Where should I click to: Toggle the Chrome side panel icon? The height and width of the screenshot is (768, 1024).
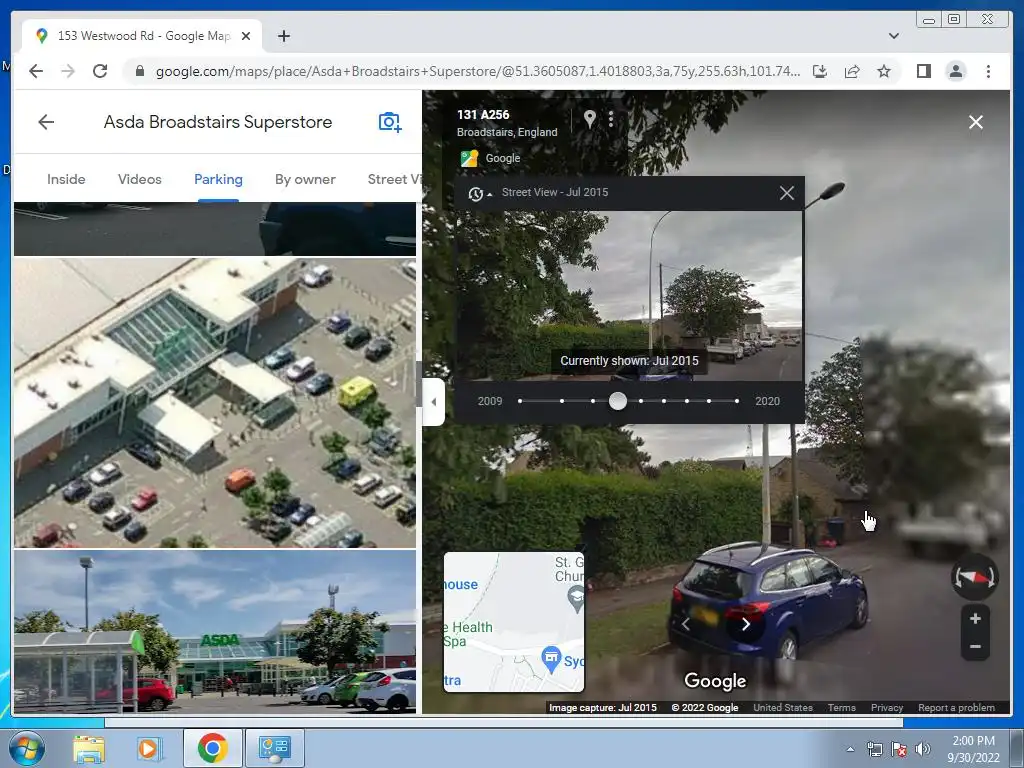[x=923, y=71]
